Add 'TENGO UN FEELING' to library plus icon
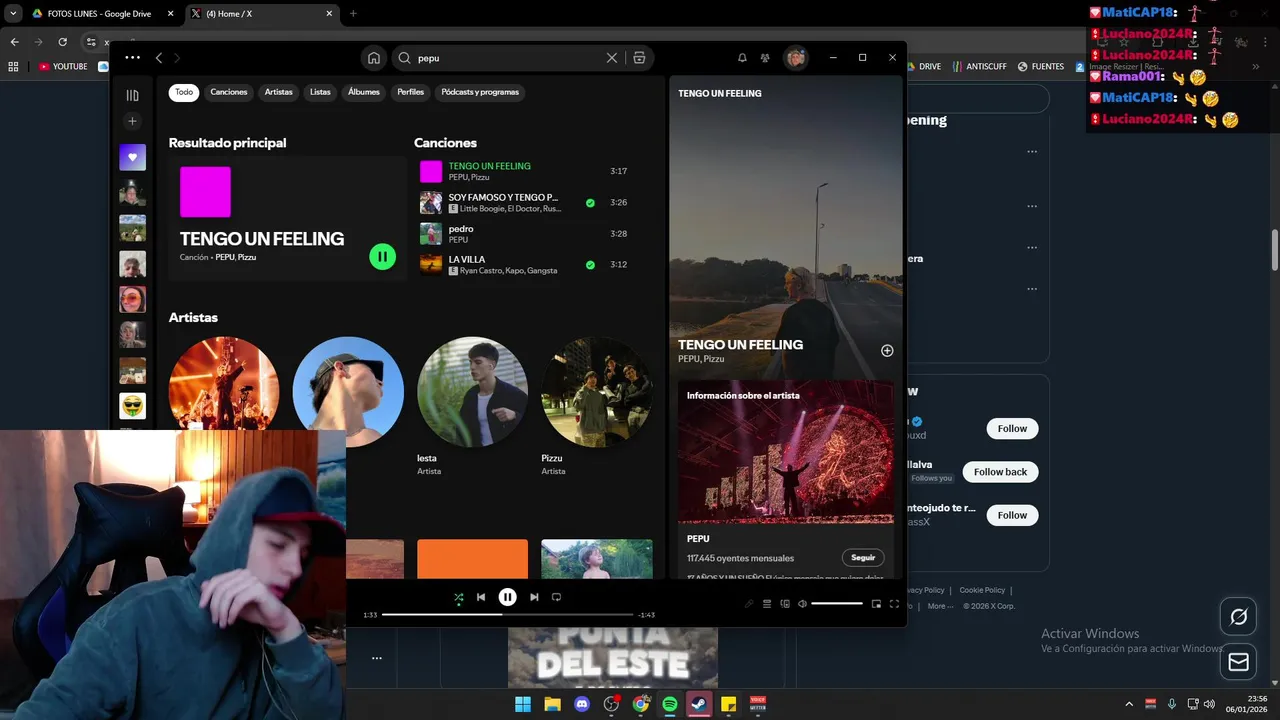This screenshot has width=1280, height=720. pos(887,351)
